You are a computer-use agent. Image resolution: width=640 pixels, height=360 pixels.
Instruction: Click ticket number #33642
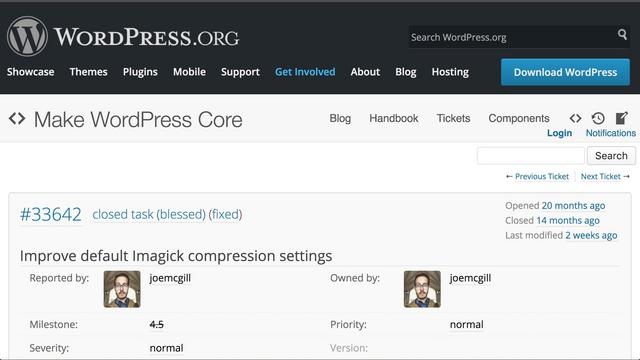tap(51, 214)
